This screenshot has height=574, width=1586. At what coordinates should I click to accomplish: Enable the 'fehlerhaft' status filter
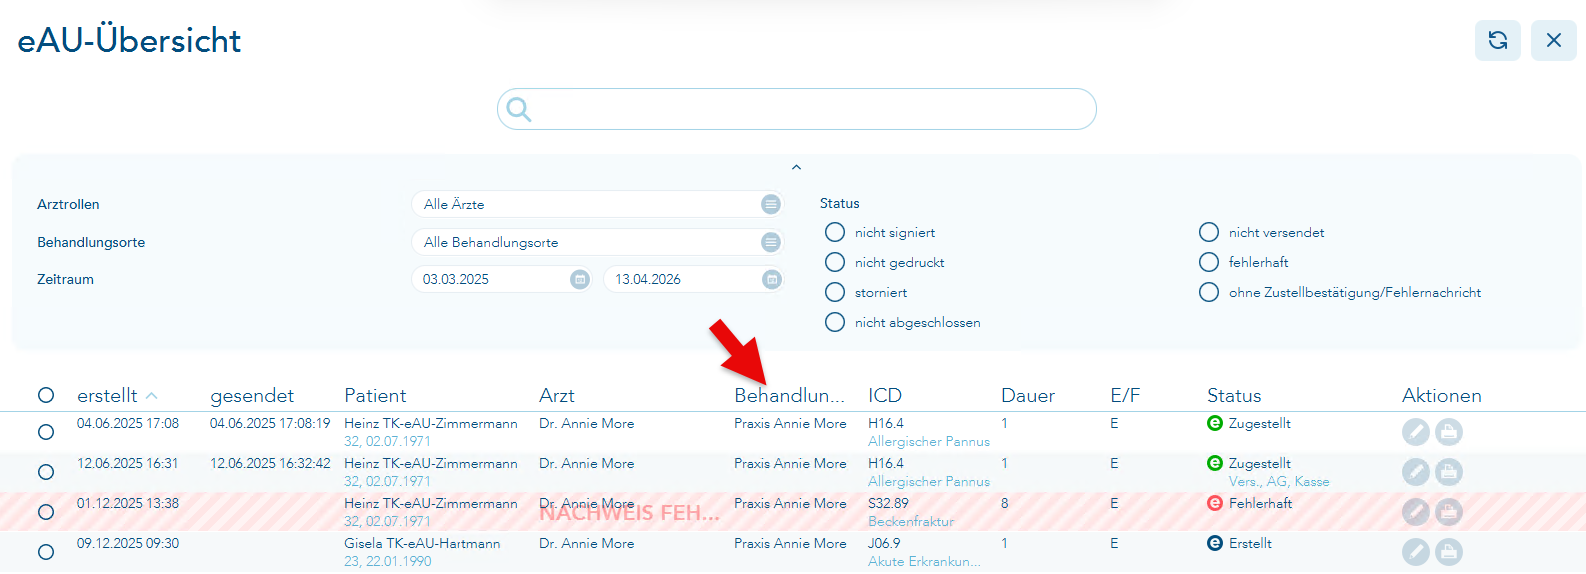click(x=1209, y=262)
